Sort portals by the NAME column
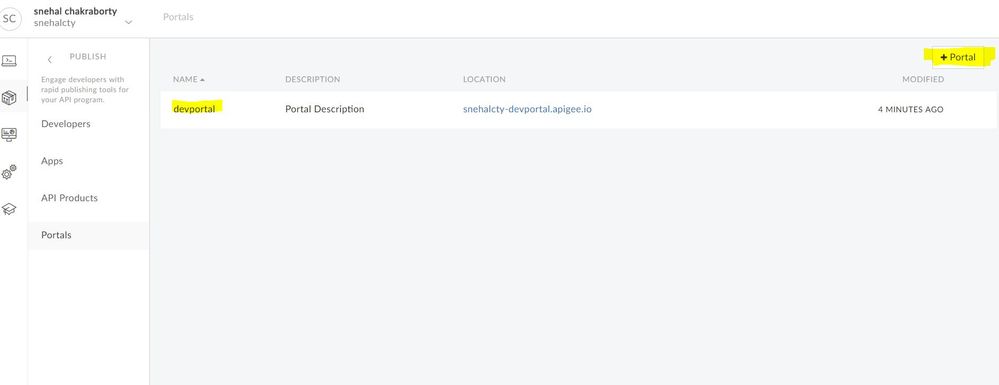999x385 pixels. click(x=189, y=80)
